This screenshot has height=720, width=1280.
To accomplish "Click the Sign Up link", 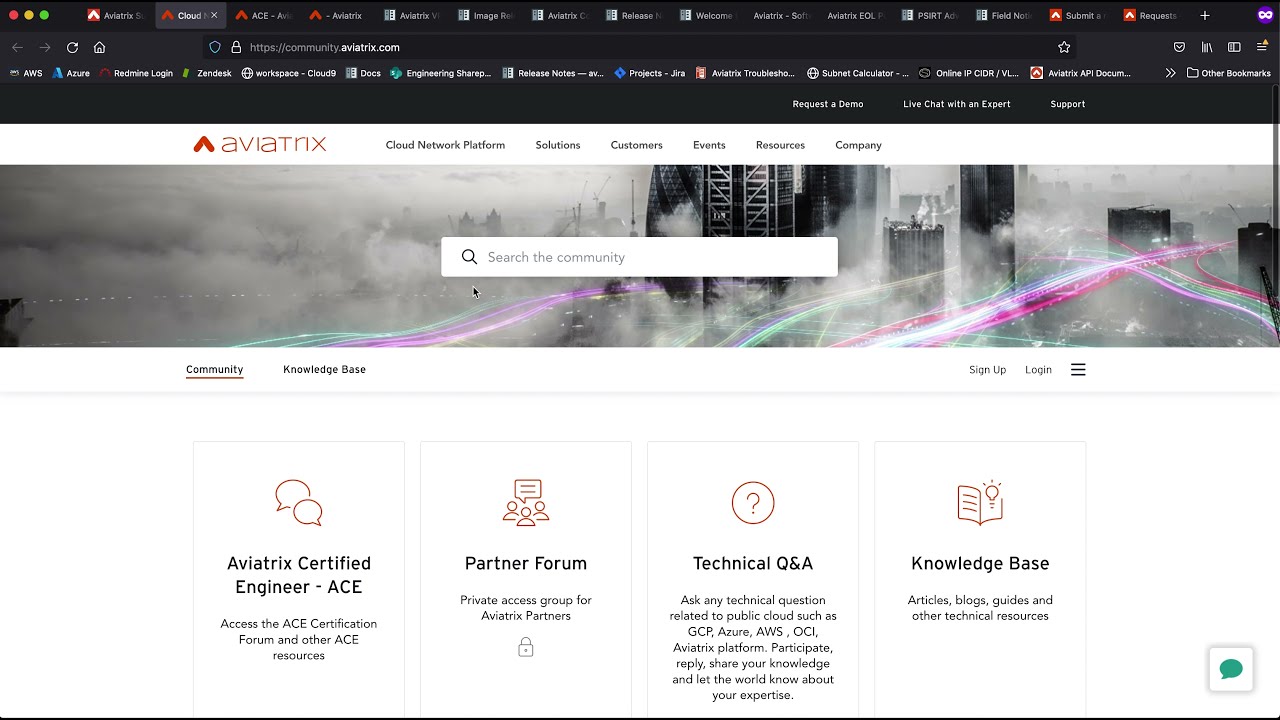I will [988, 370].
